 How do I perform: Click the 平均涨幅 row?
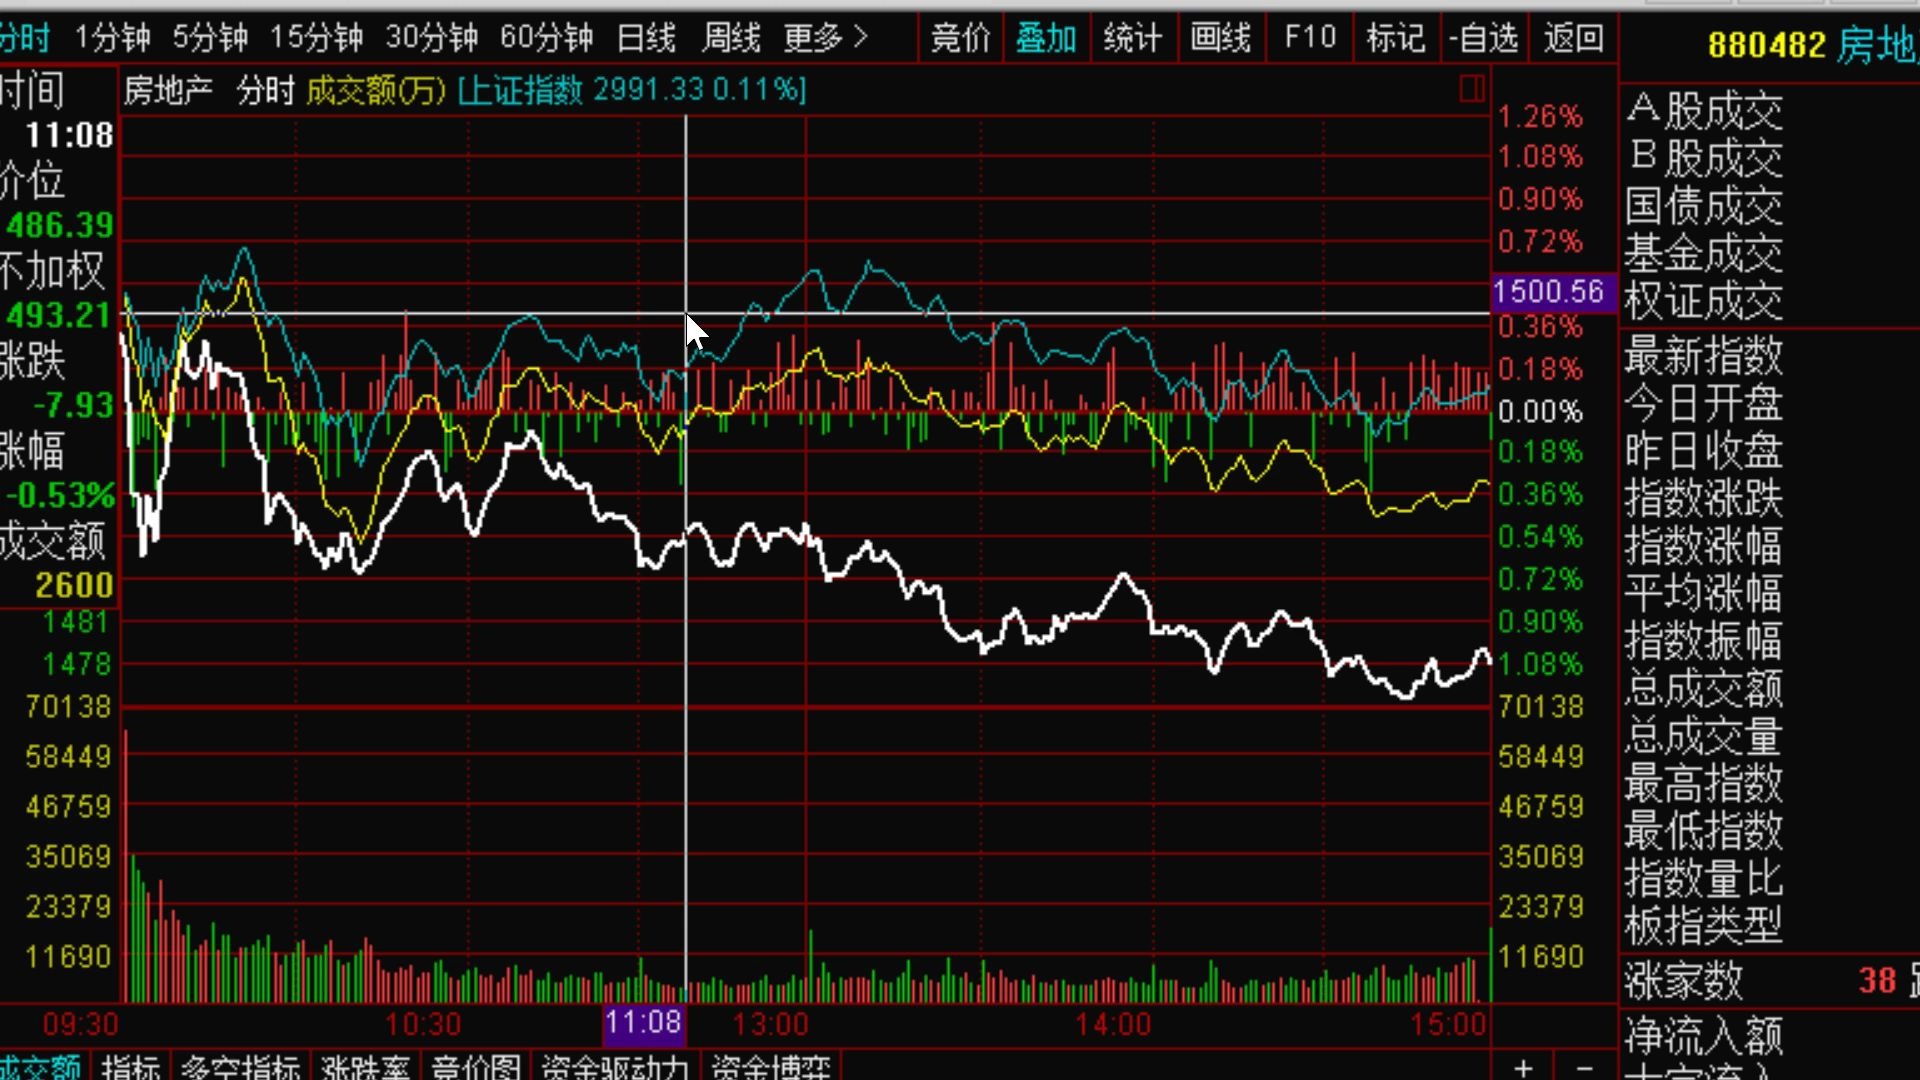pyautogui.click(x=1704, y=593)
